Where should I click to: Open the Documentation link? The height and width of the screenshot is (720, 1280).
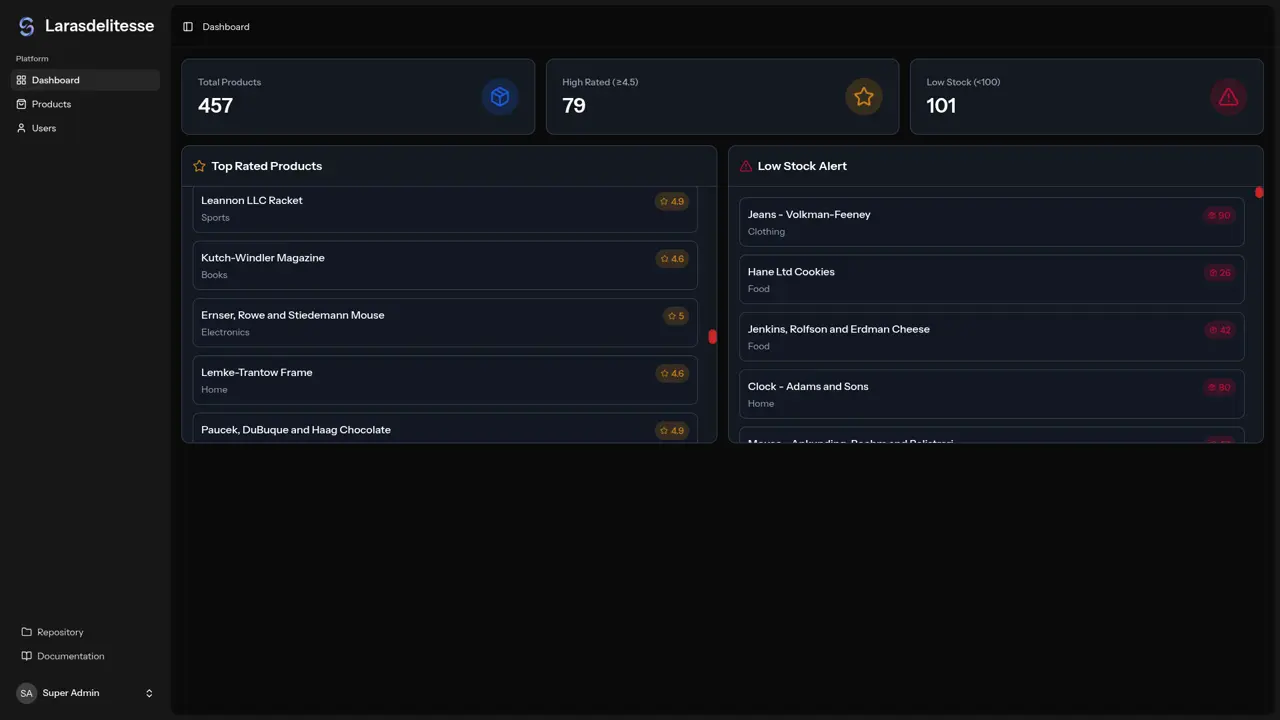(70, 656)
